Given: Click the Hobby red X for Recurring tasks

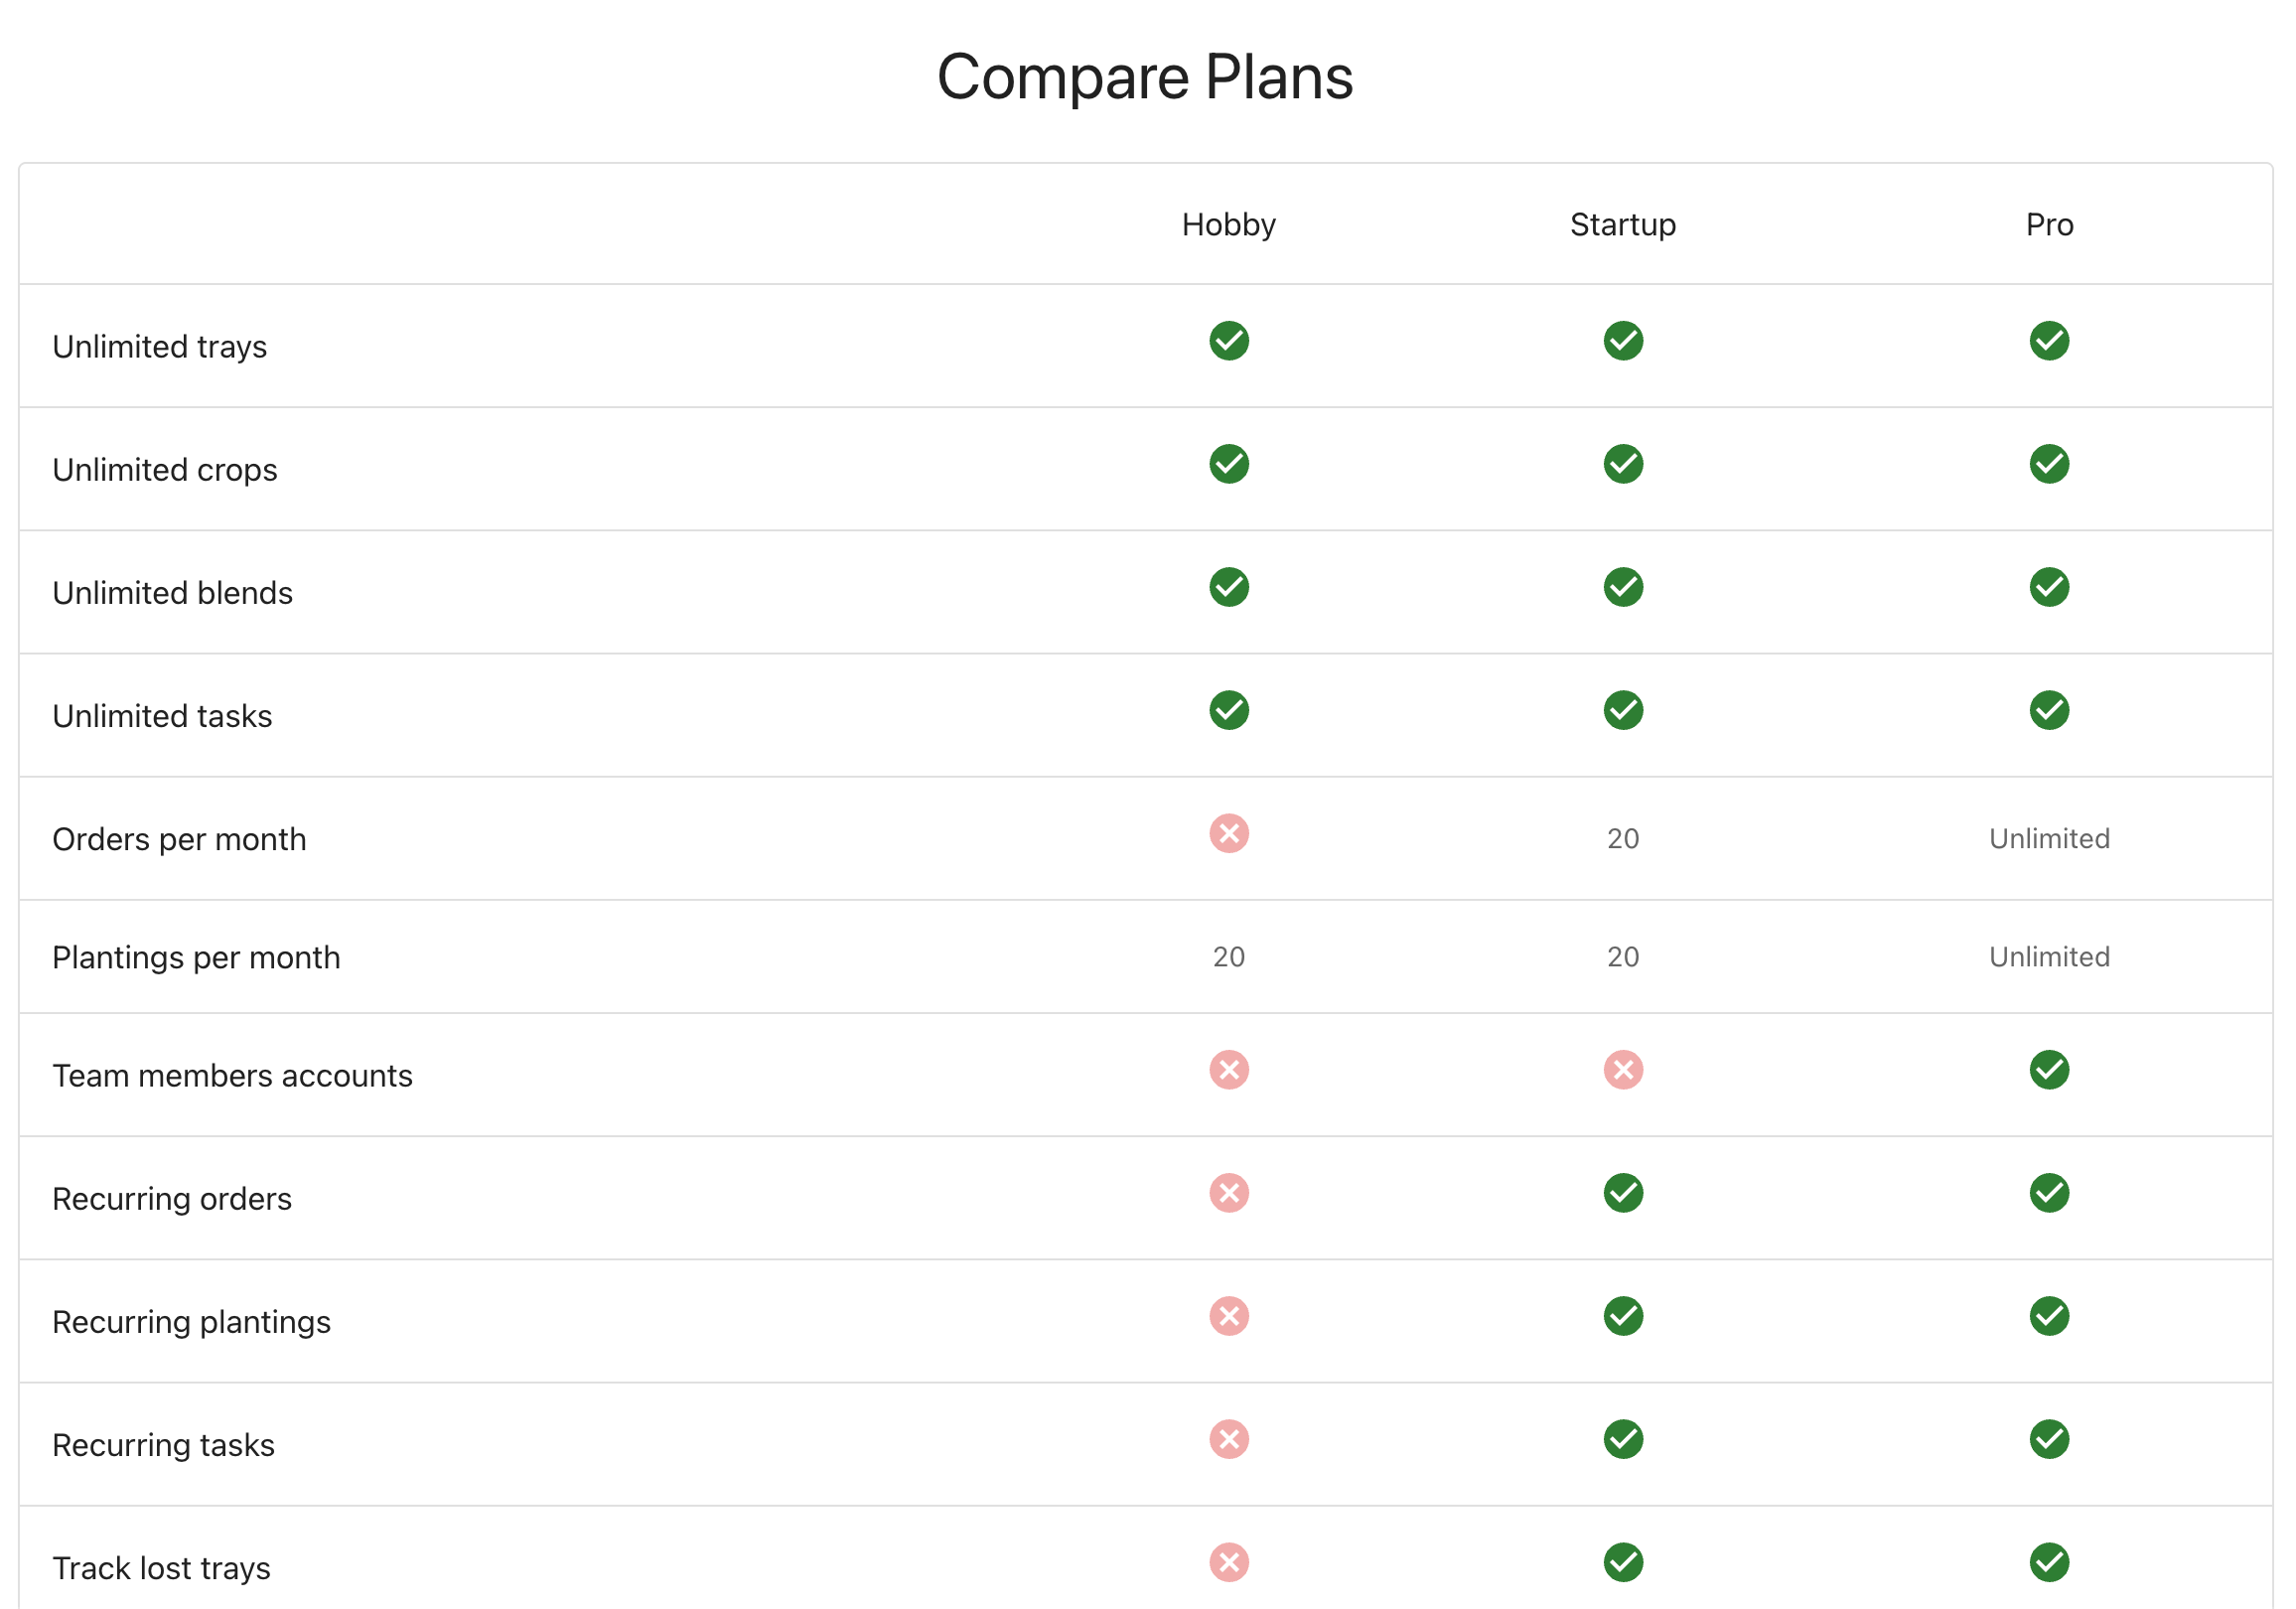Looking at the screenshot, I should (1229, 1439).
